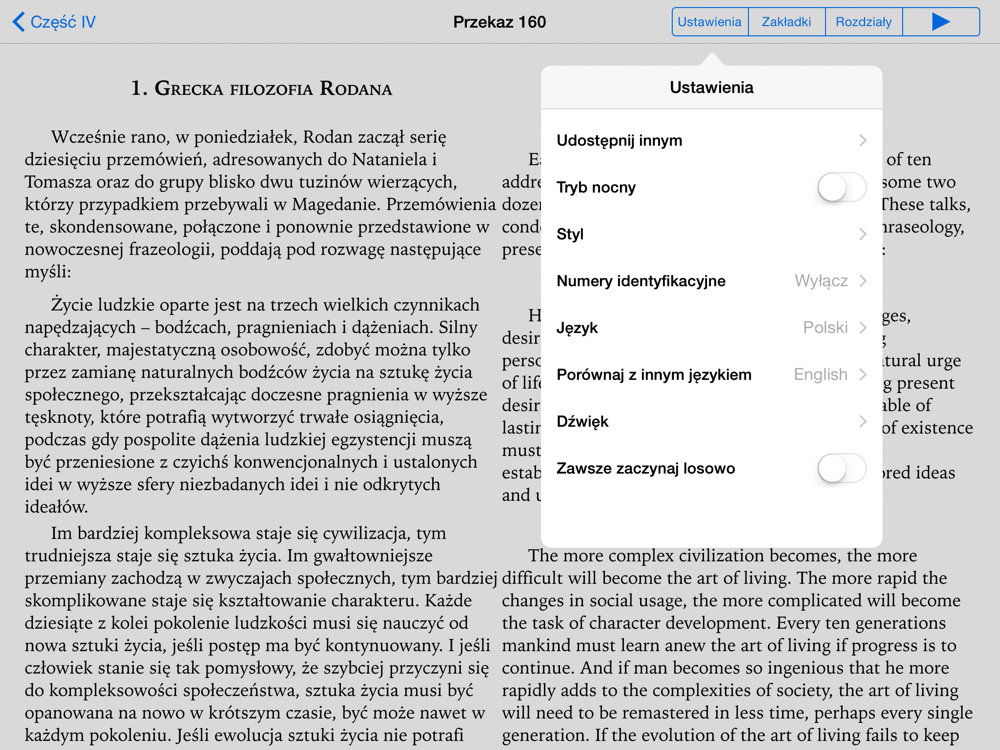Open the Styl settings row
The height and width of the screenshot is (750, 1000).
[x=712, y=234]
